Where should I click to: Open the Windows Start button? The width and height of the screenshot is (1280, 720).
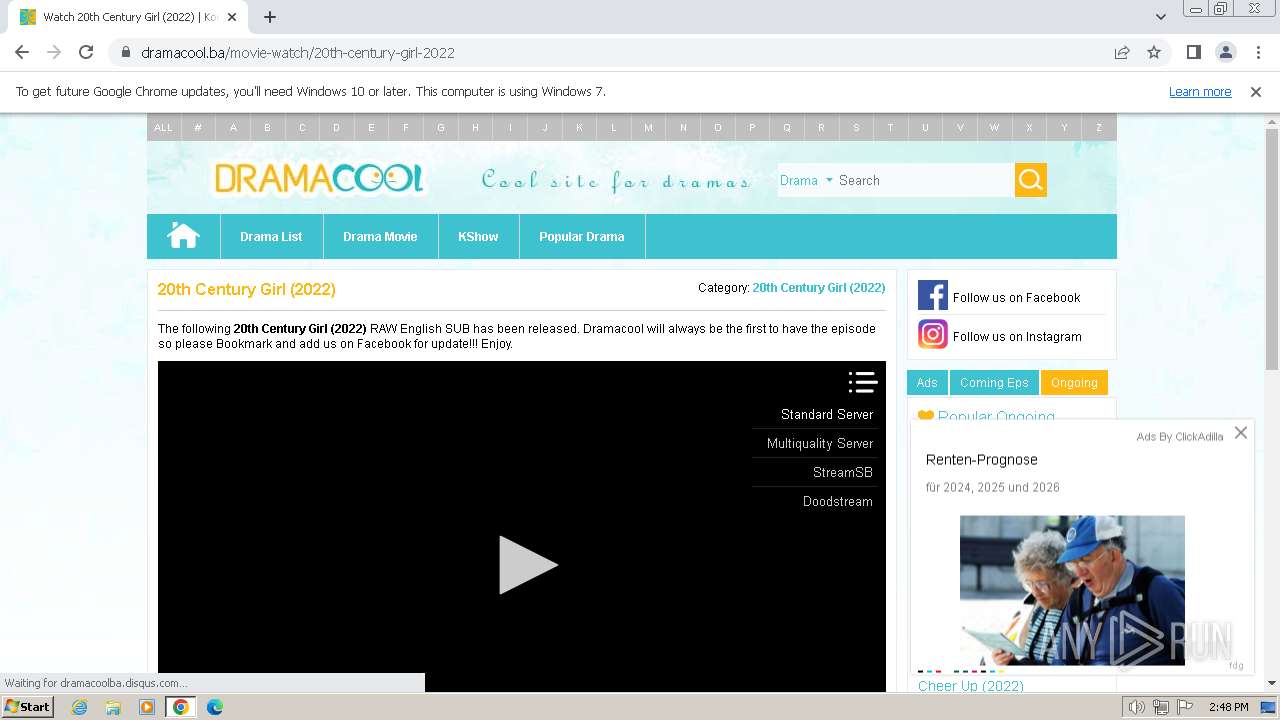pyautogui.click(x=28, y=706)
